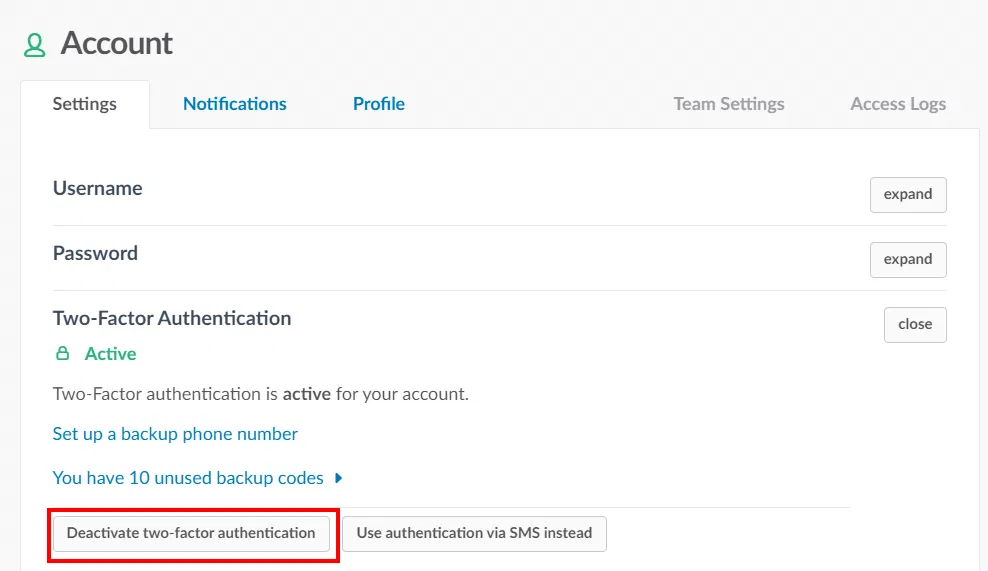This screenshot has width=988, height=571.
Task: View the Access Logs tab
Action: tap(897, 104)
